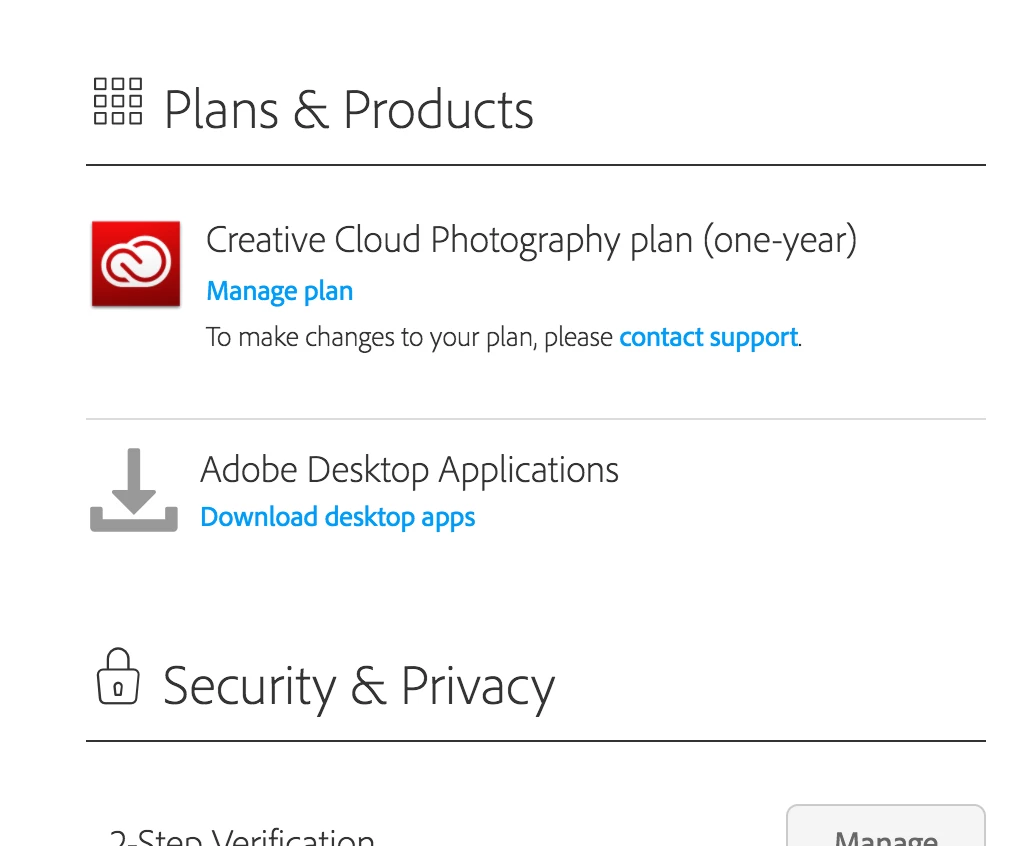
Task: Click the red Creative Cloud logo icon
Action: (136, 264)
